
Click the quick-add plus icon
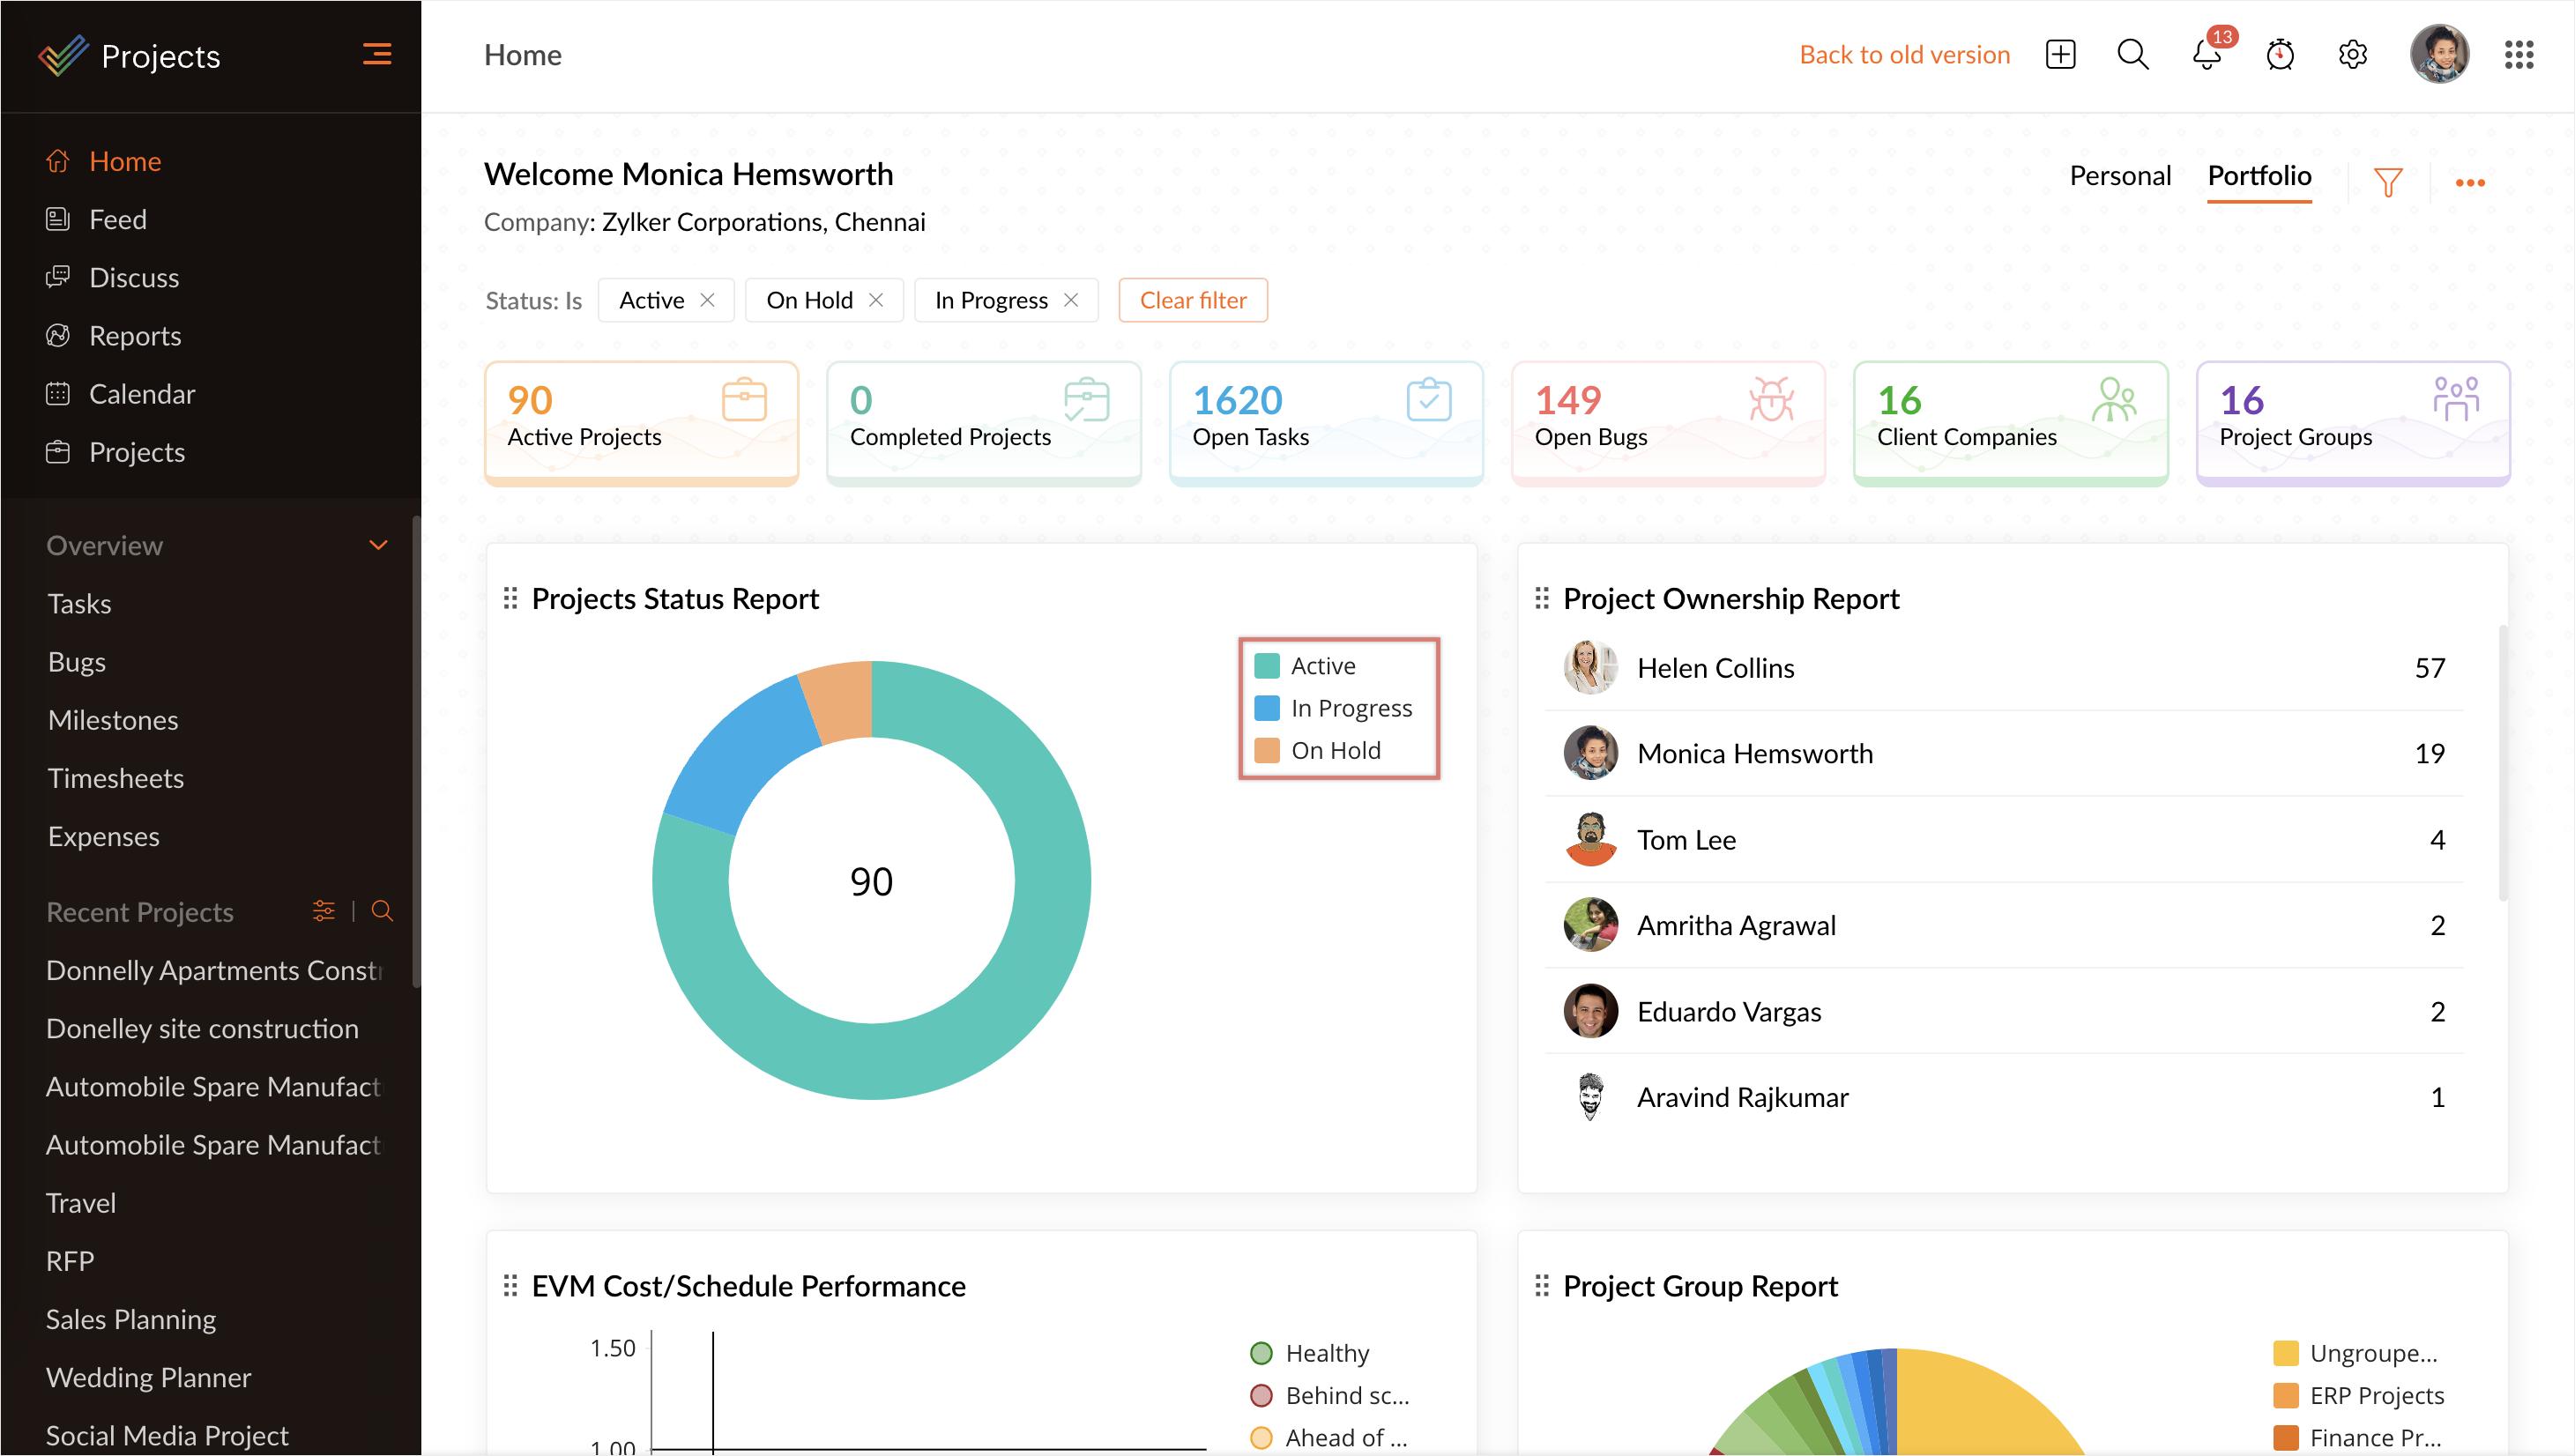[2060, 55]
